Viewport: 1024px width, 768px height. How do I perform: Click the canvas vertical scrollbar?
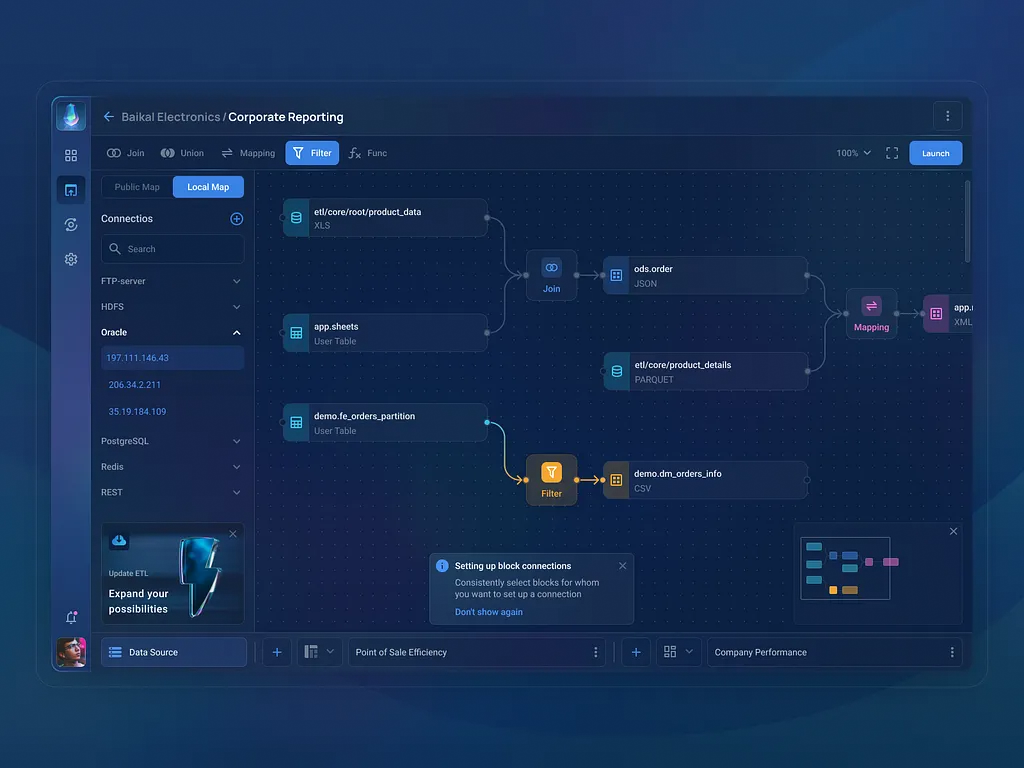click(x=967, y=222)
